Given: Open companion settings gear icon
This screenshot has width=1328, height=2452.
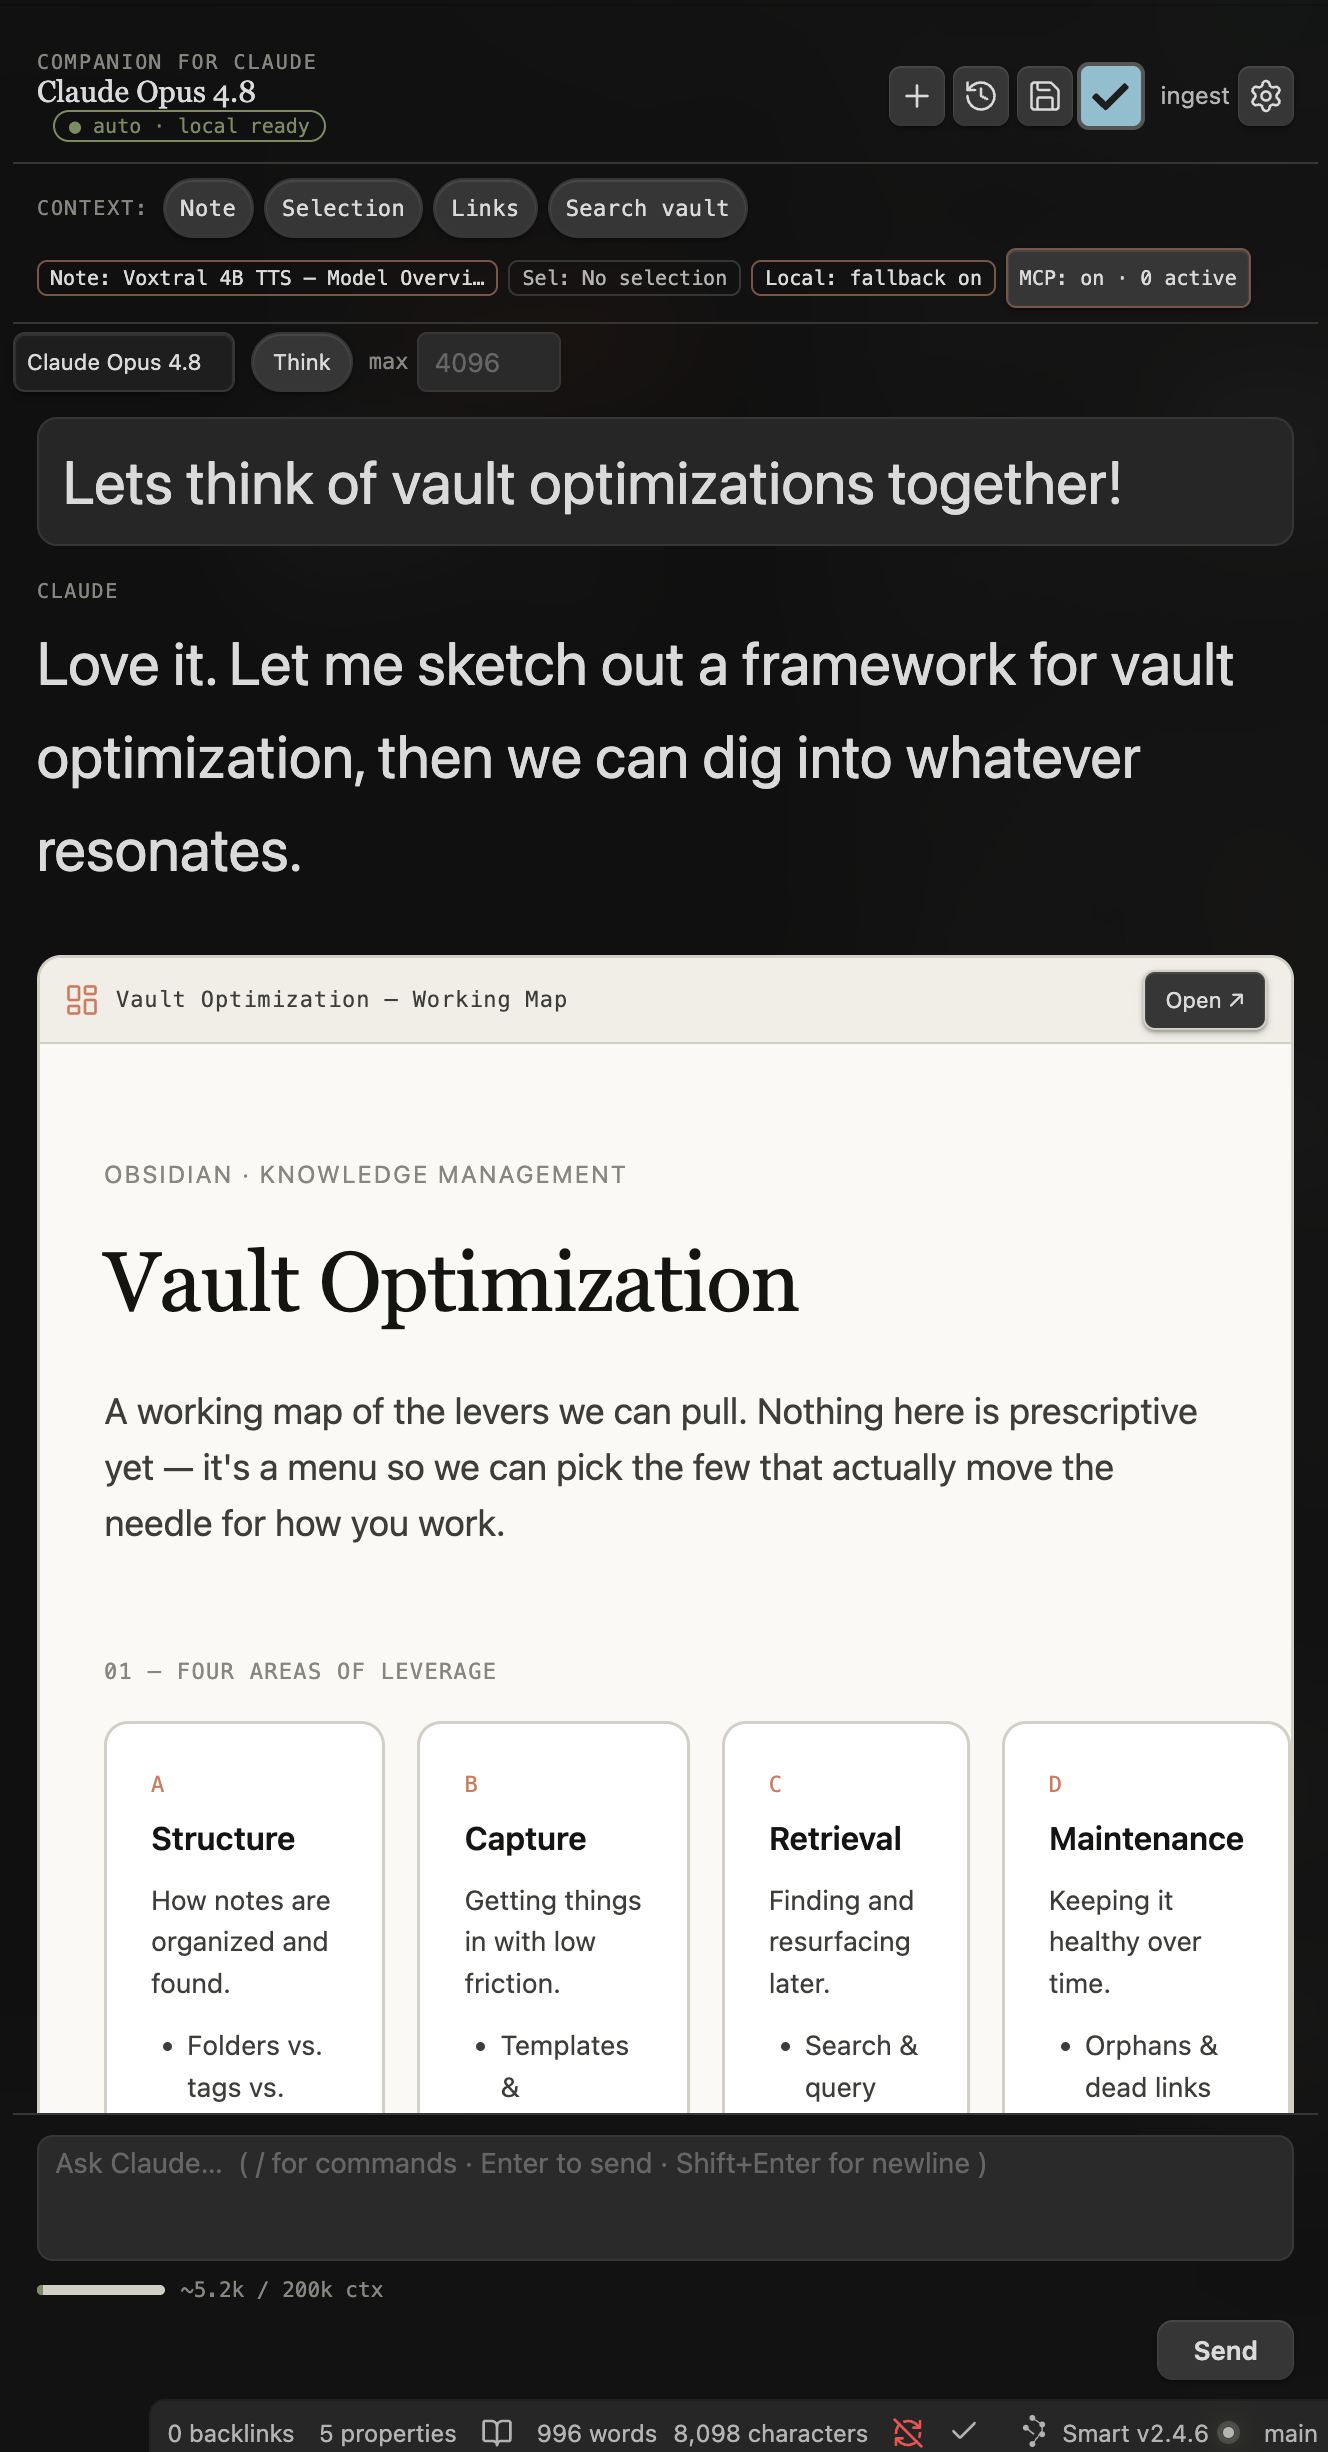Looking at the screenshot, I should (x=1265, y=96).
